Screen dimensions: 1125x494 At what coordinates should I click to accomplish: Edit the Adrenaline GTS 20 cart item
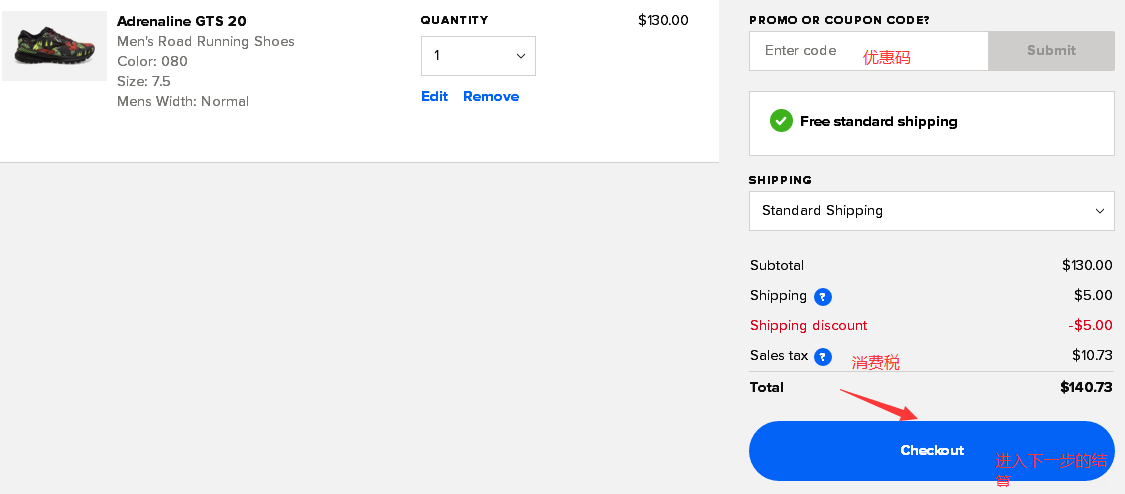(x=434, y=96)
